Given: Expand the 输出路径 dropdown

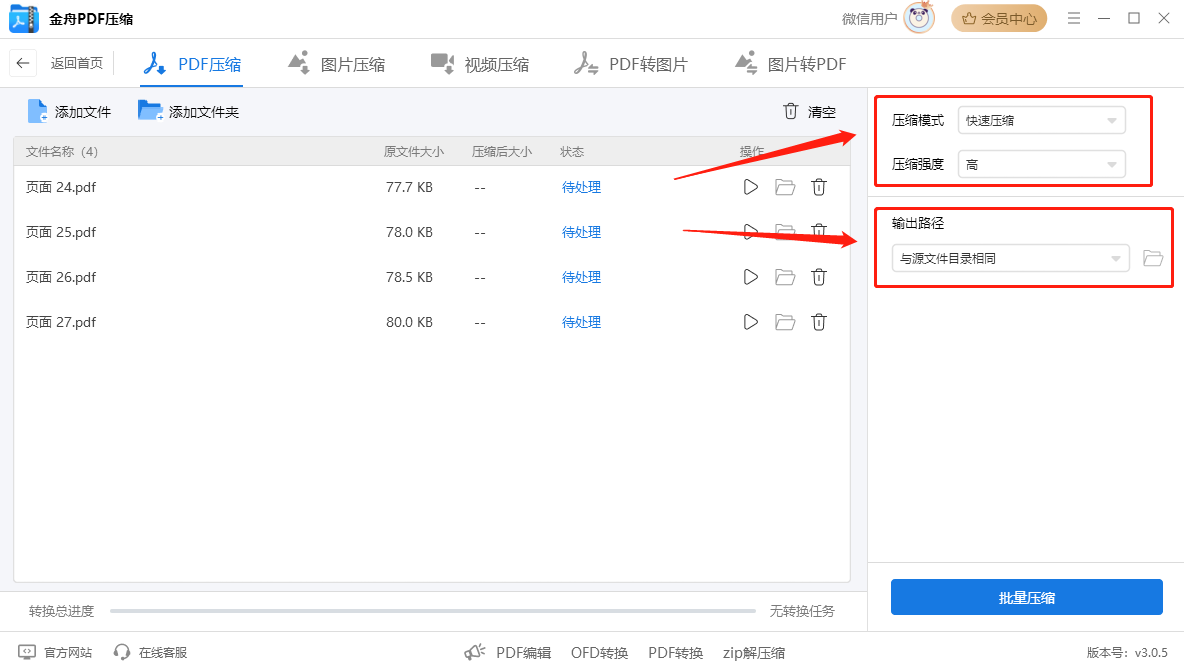Looking at the screenshot, I should [x=1010, y=258].
